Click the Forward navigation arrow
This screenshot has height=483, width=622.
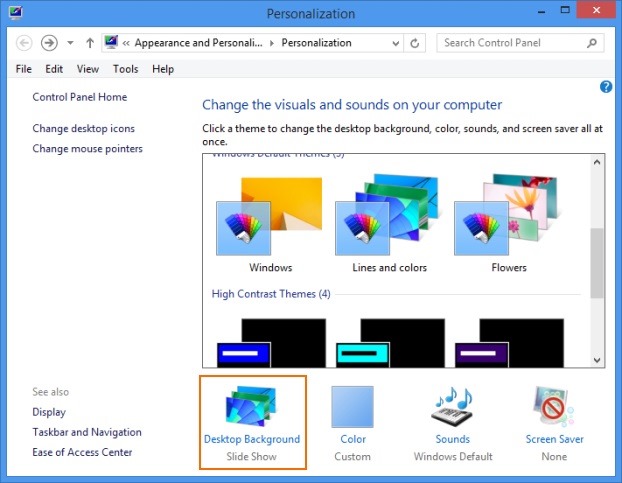[x=49, y=43]
